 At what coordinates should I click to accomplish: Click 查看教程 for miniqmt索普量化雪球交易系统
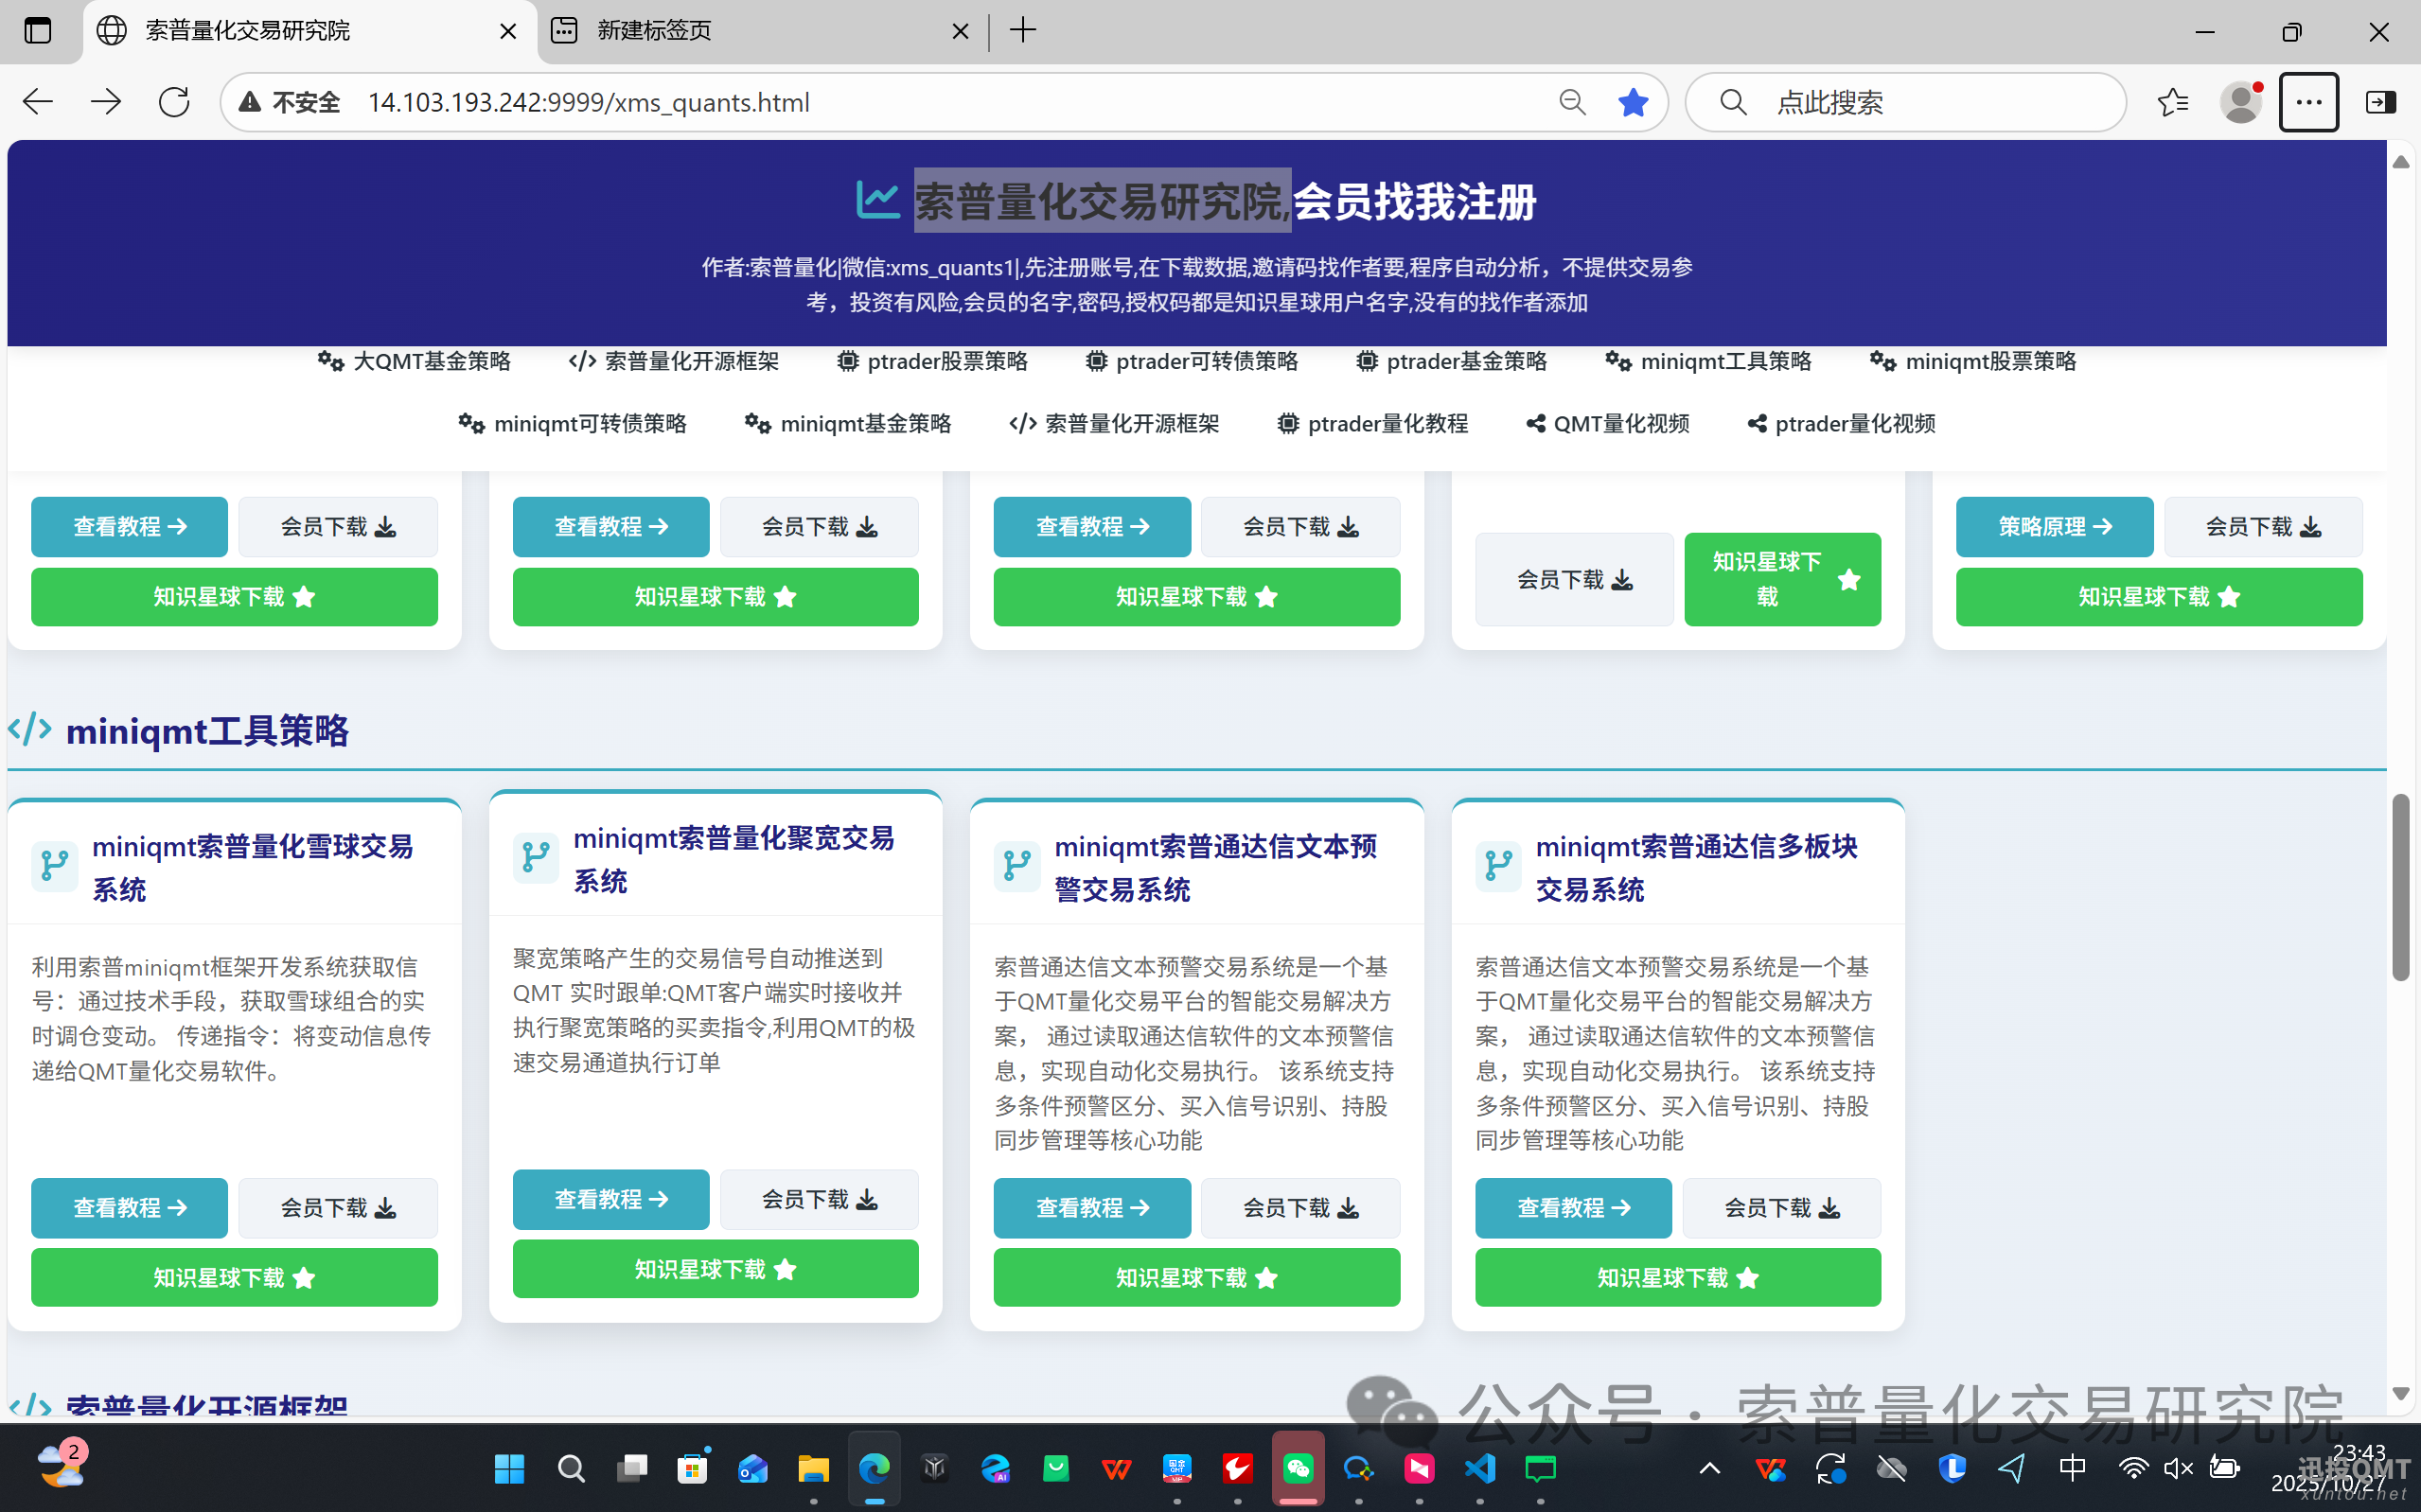pos(129,1207)
